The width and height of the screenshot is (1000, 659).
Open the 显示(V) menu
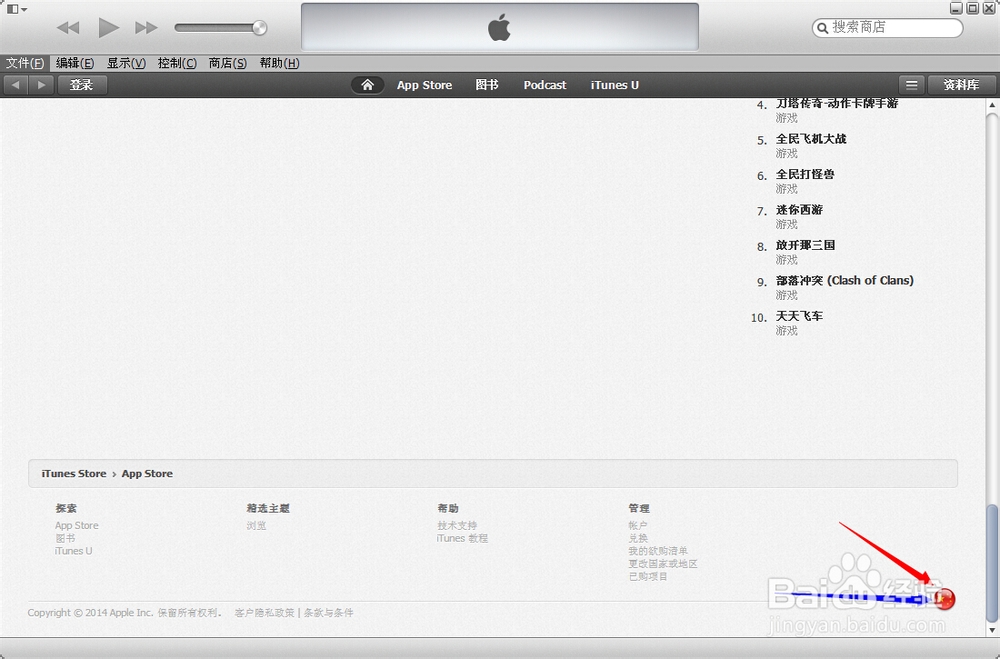click(x=126, y=63)
